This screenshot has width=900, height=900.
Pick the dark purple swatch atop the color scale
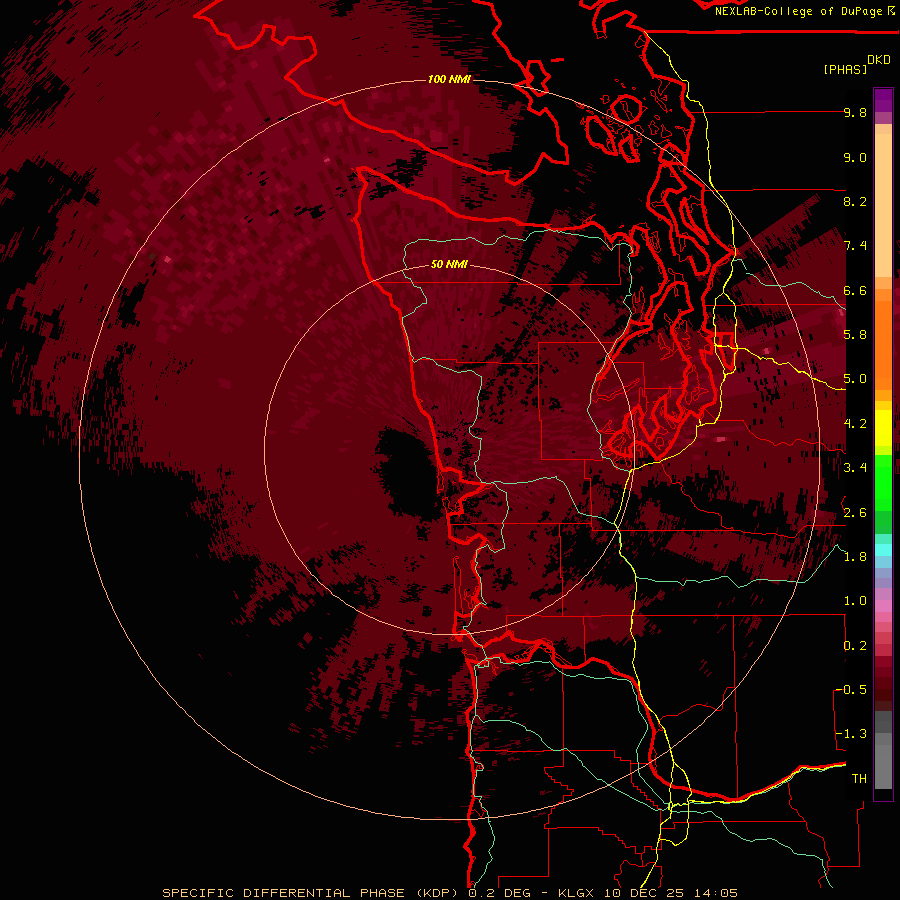click(x=883, y=100)
